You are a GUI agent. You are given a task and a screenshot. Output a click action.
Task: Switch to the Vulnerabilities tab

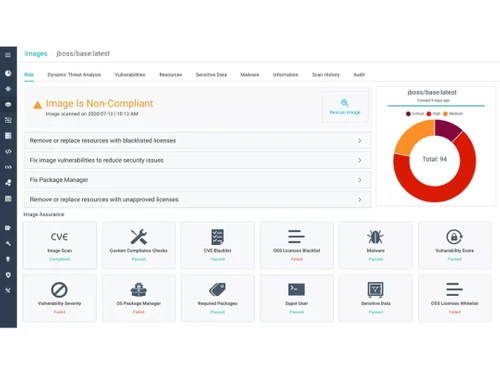130,75
